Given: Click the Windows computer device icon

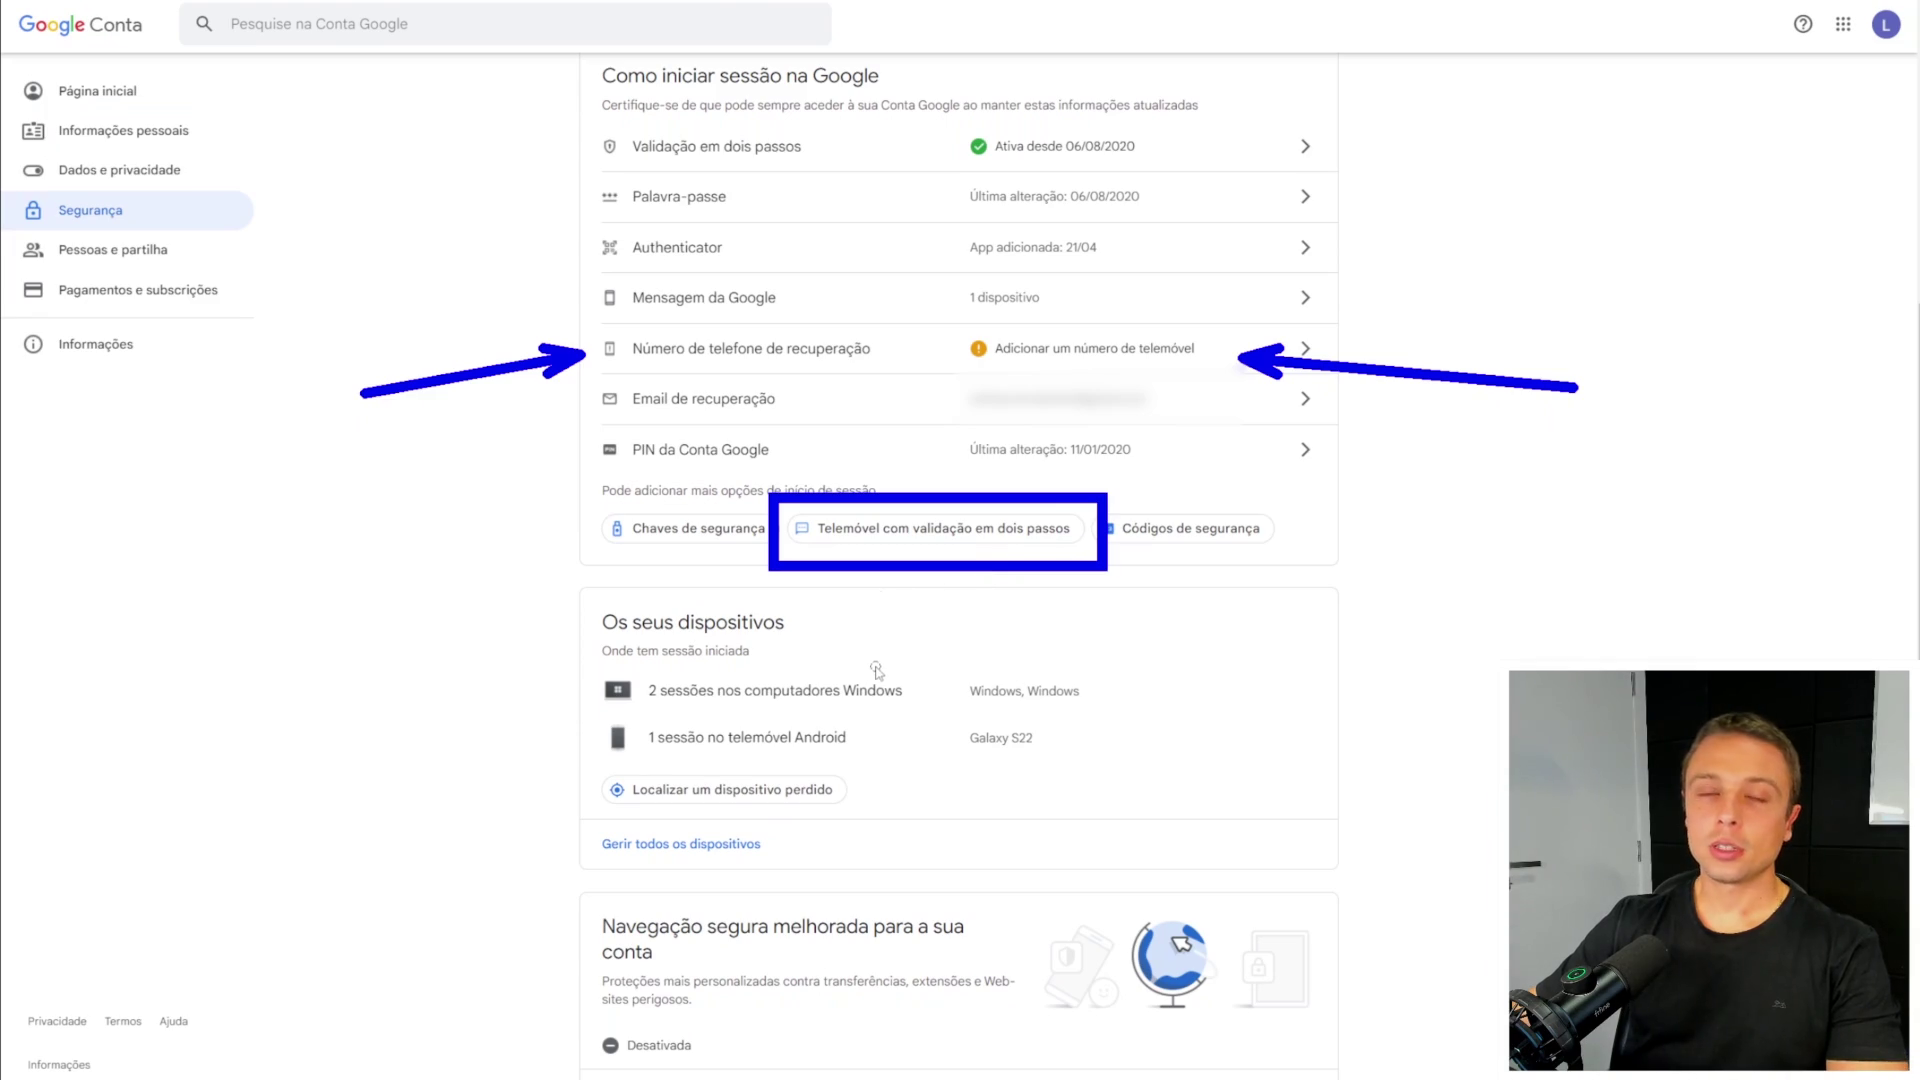Looking at the screenshot, I should tap(618, 690).
